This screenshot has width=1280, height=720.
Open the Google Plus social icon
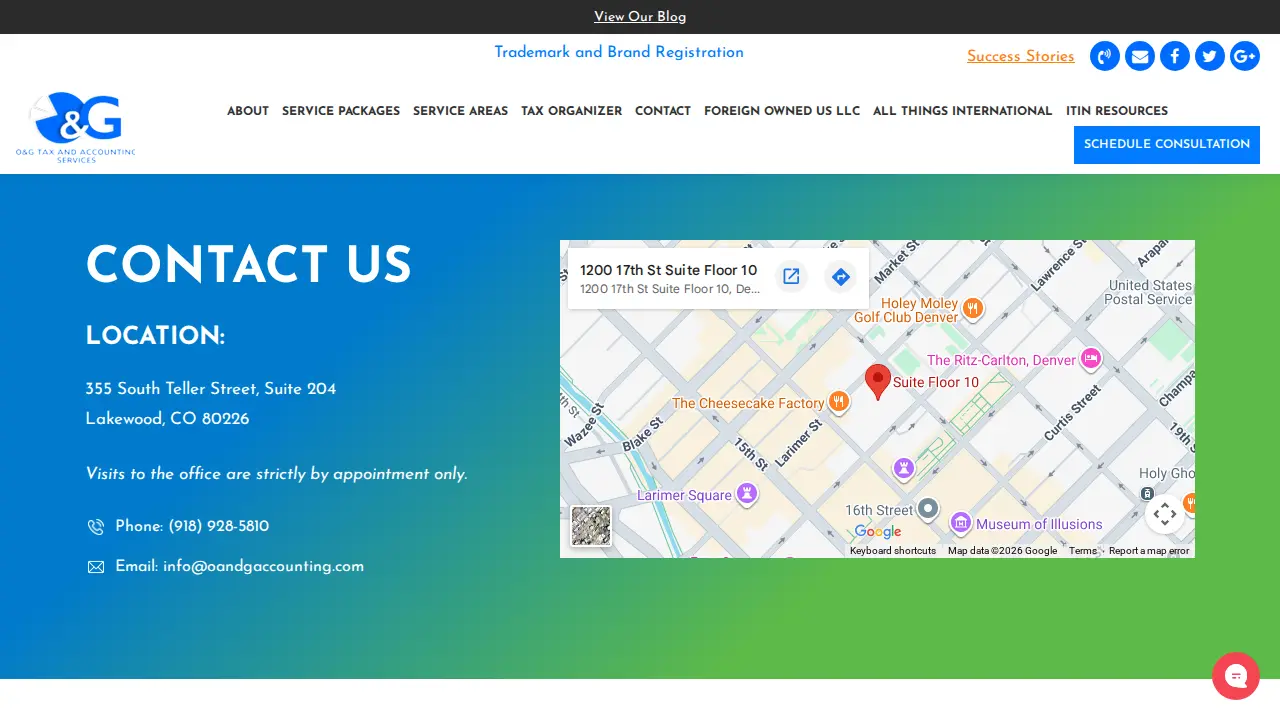point(1245,56)
